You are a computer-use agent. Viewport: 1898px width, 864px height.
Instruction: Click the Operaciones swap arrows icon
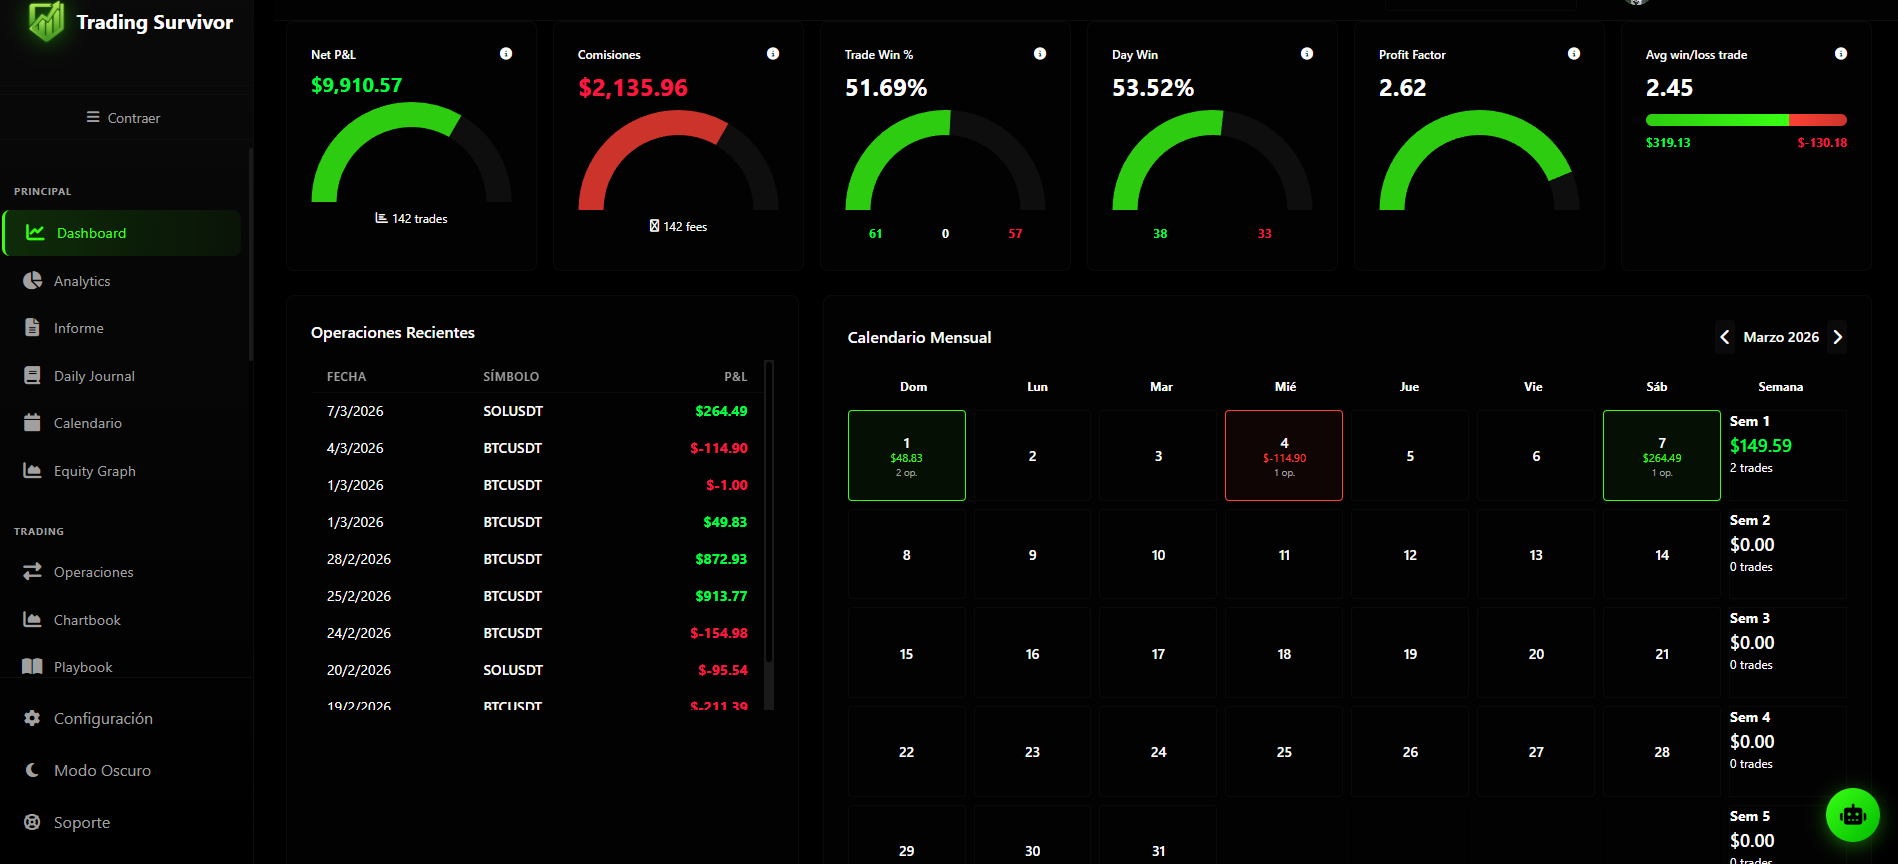(33, 571)
